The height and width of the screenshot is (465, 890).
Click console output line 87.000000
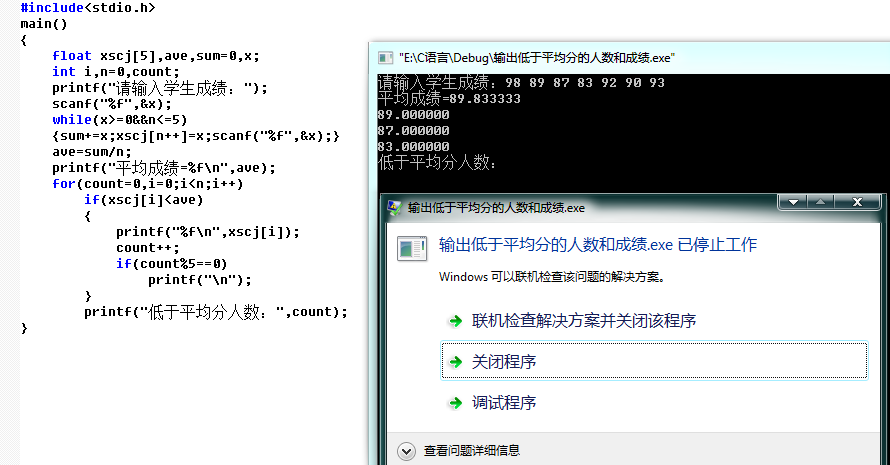click(413, 131)
